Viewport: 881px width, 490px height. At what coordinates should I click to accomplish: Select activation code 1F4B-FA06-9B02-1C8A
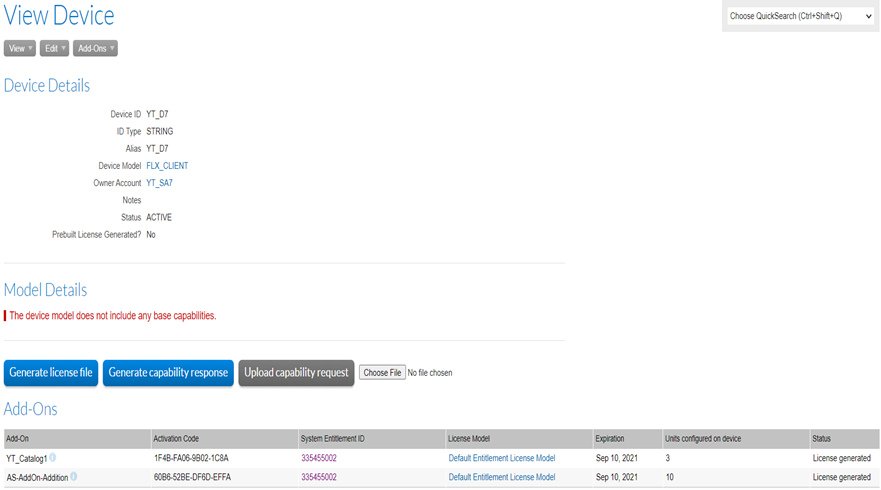tap(191, 458)
